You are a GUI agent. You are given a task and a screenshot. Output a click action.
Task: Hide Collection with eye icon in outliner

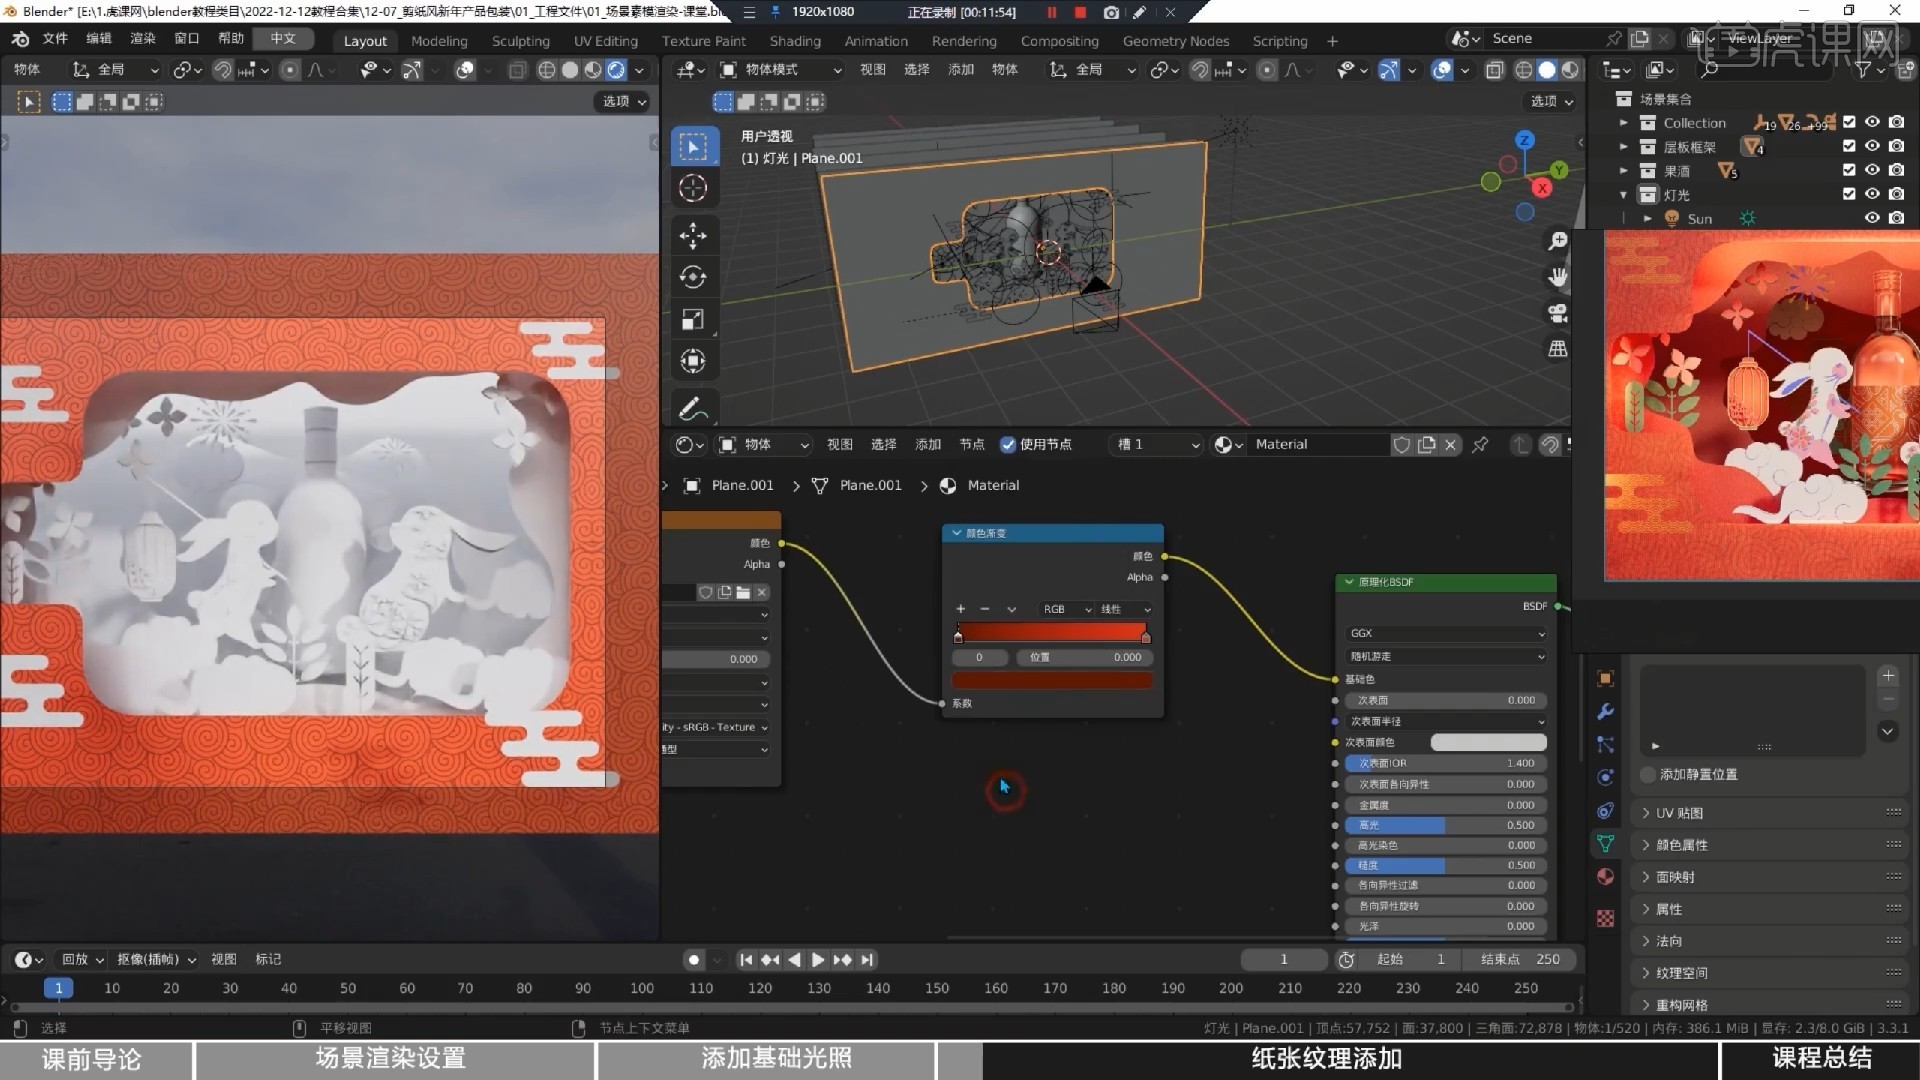(x=1872, y=122)
